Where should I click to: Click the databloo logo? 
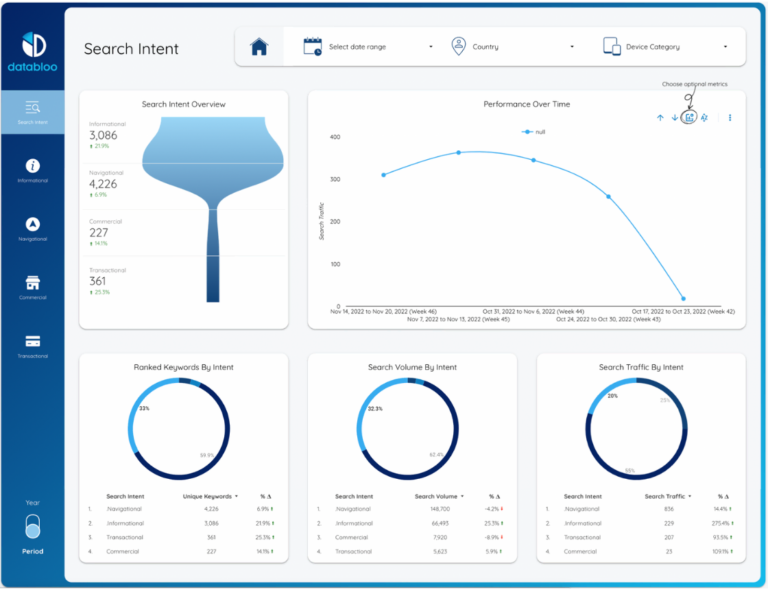[x=32, y=51]
